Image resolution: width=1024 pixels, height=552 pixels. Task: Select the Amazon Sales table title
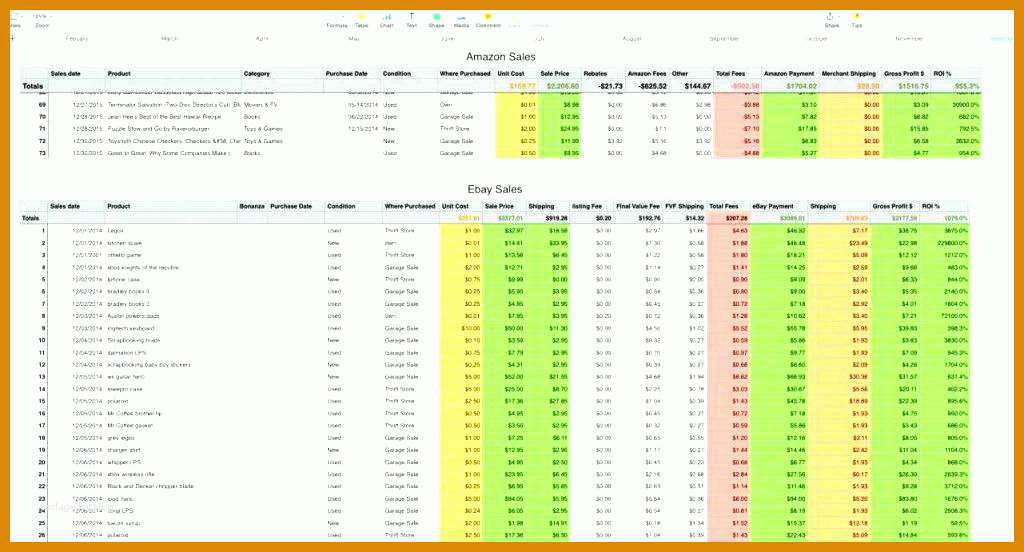tap(501, 57)
